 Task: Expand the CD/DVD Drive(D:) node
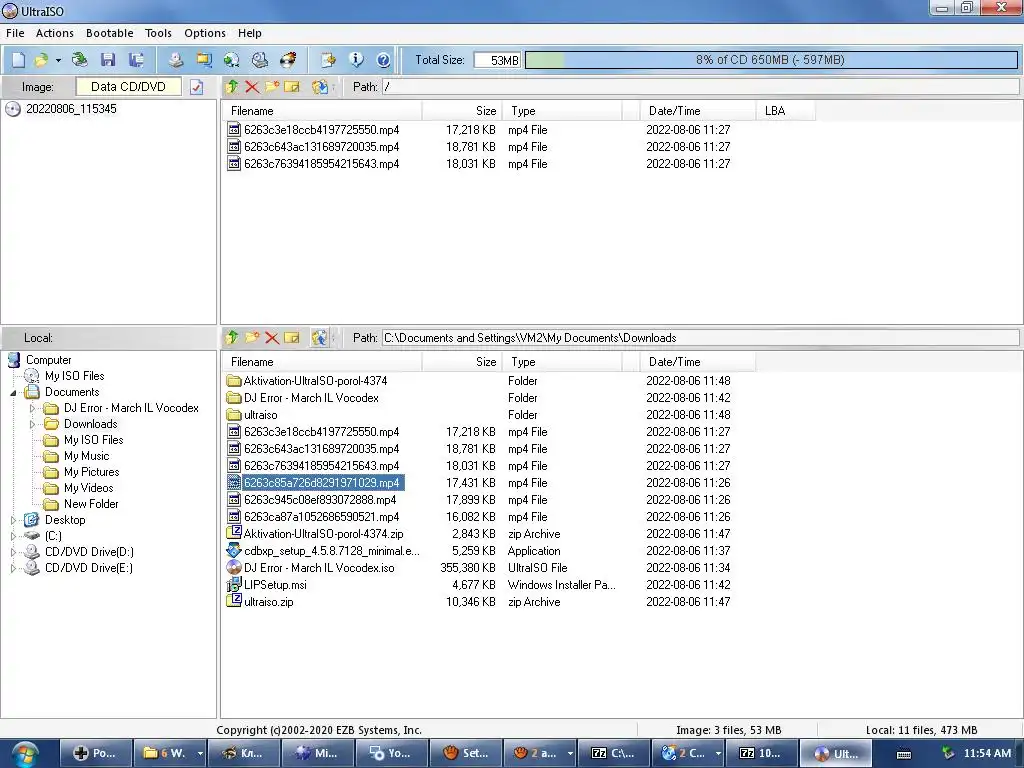13,552
